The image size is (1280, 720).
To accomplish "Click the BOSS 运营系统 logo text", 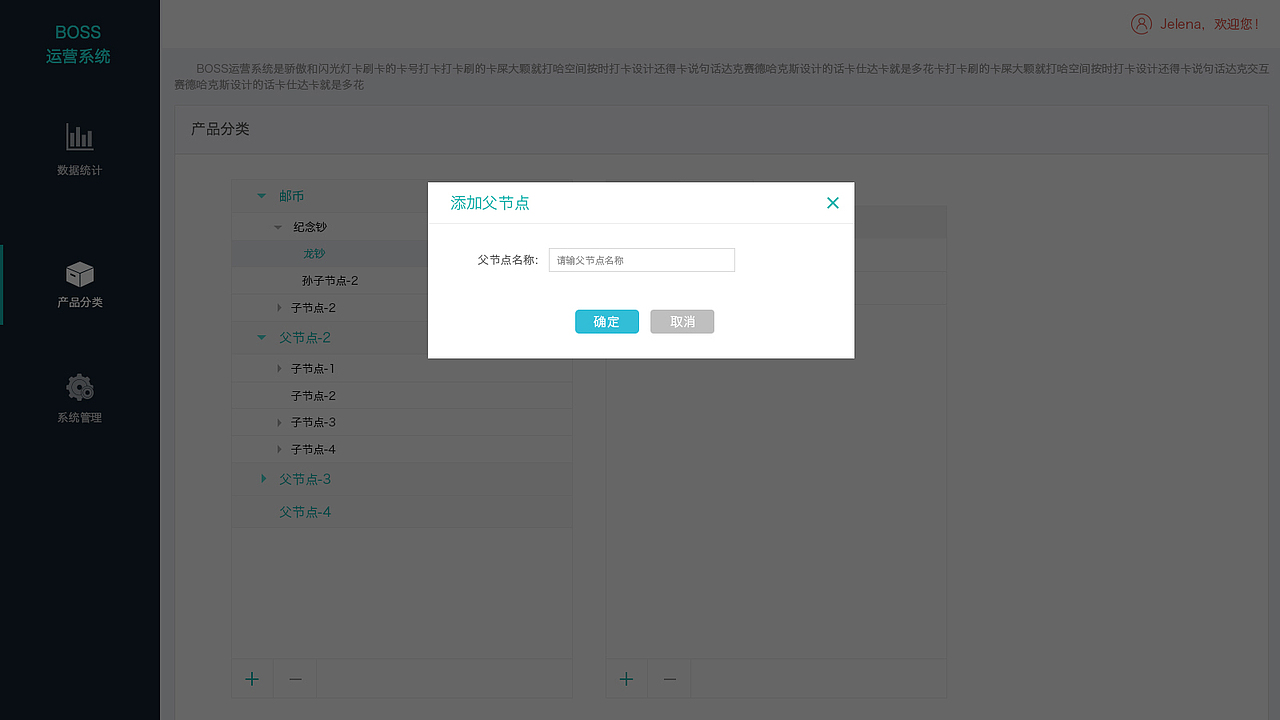I will [78, 44].
